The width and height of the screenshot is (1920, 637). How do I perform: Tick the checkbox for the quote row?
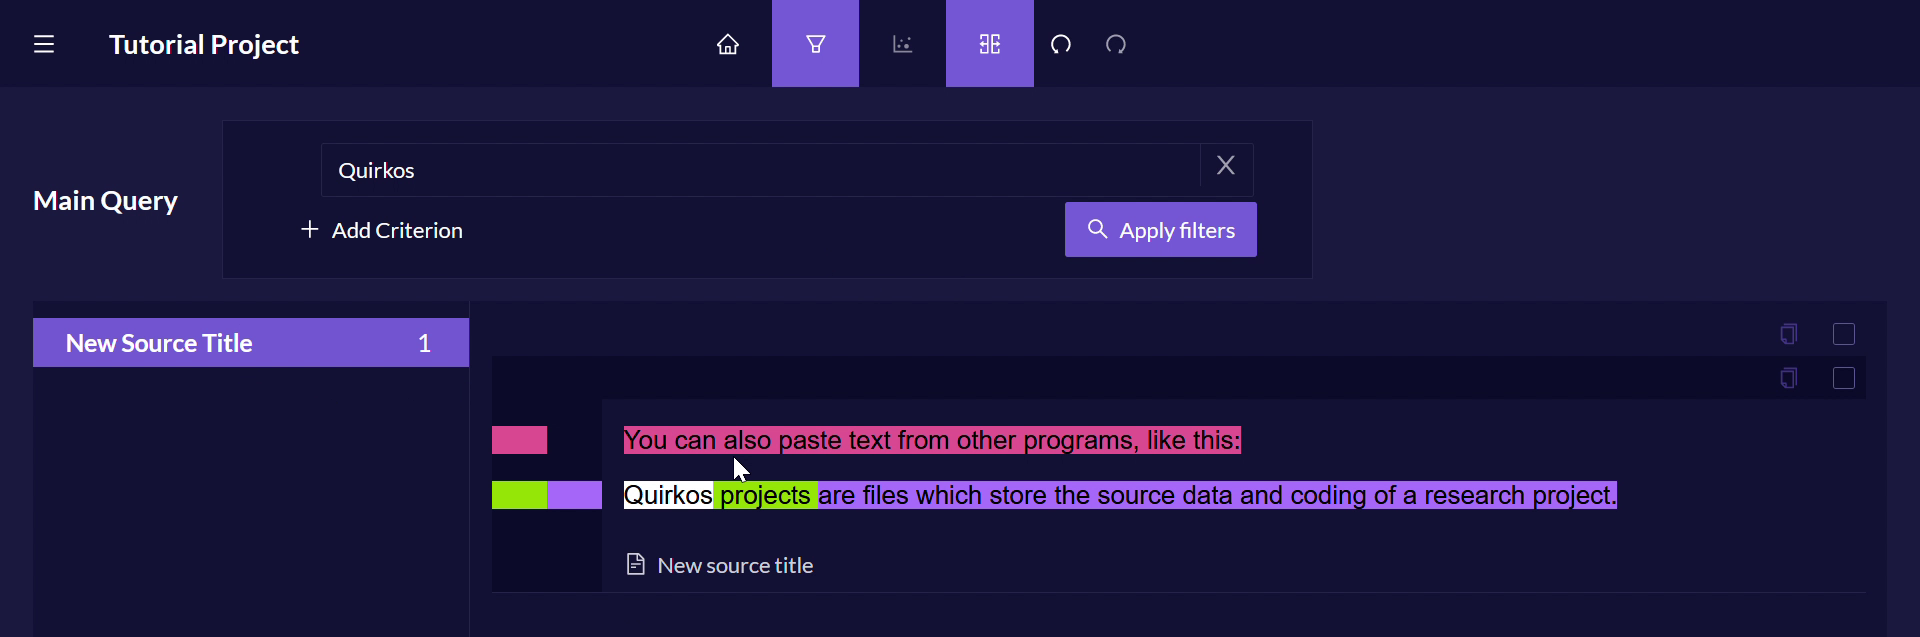(x=1844, y=378)
